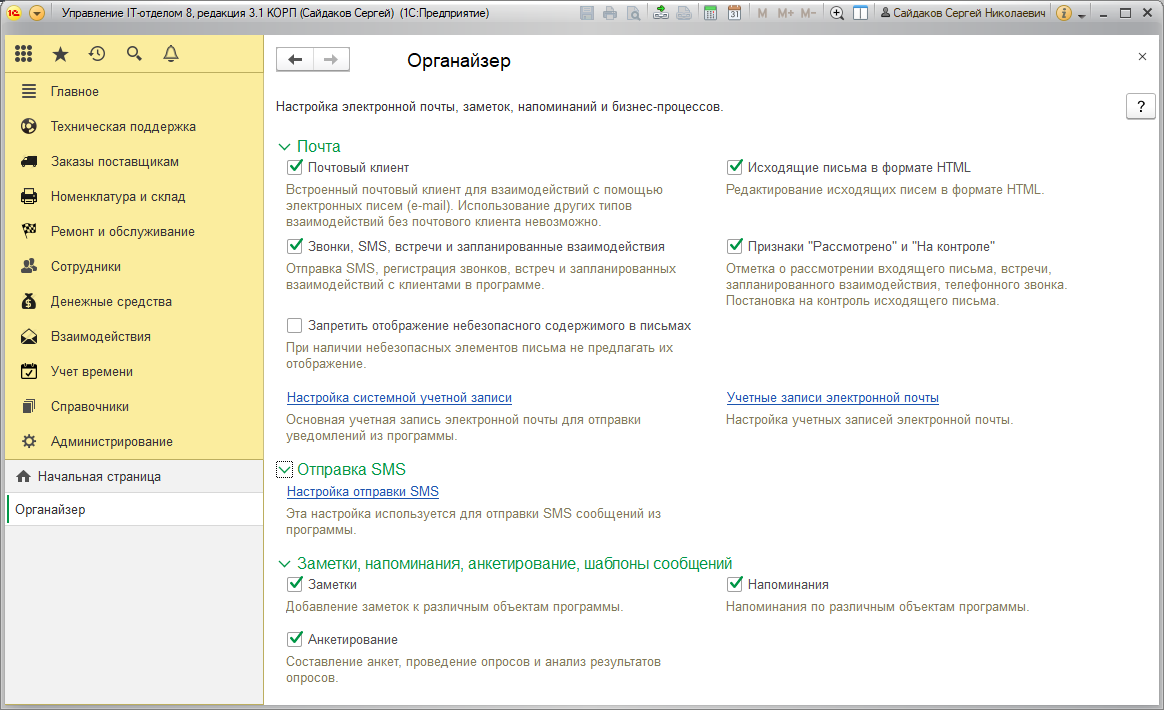Screen dimensions: 1164x710
Task: Open the notifications bell
Action: pos(171,53)
